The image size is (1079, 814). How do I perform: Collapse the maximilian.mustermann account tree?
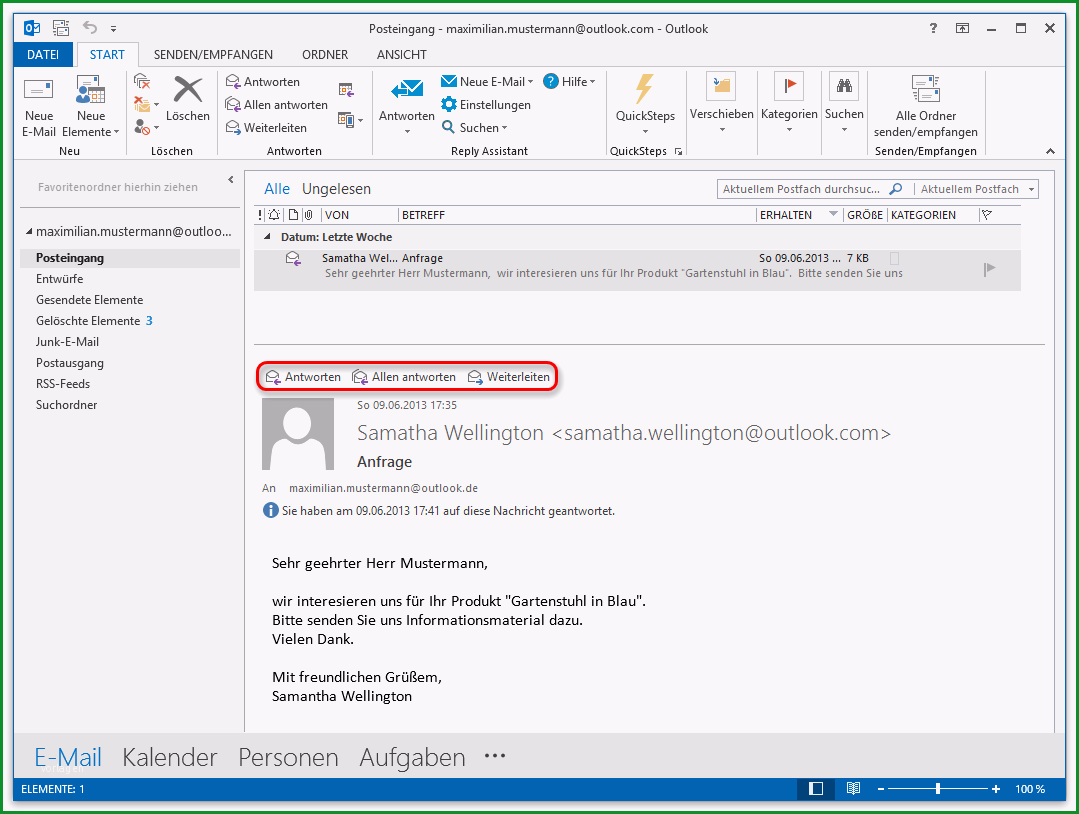[x=29, y=232]
